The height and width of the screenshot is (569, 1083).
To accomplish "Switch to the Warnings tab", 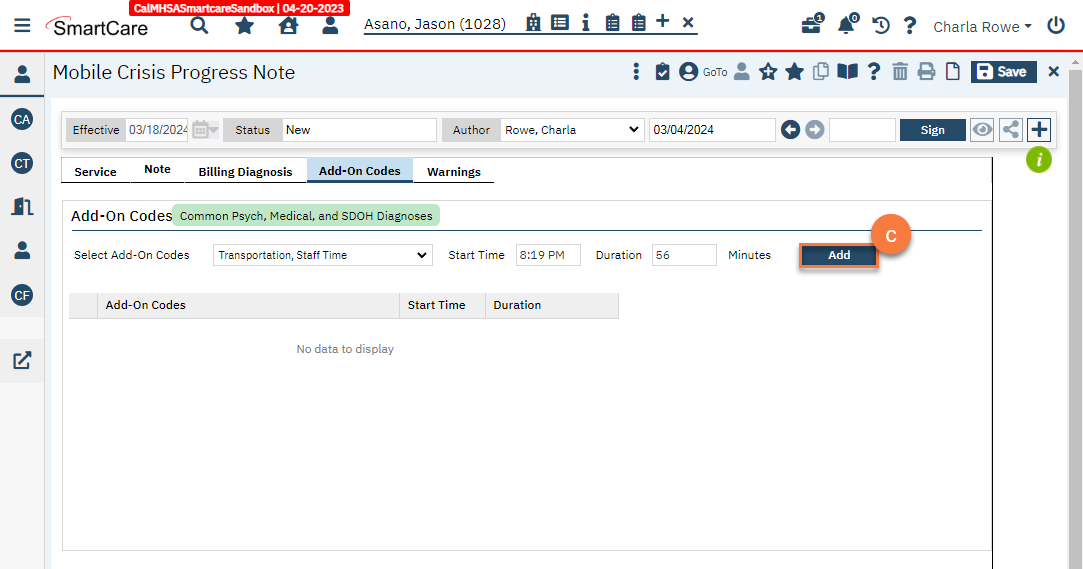I will (x=454, y=172).
